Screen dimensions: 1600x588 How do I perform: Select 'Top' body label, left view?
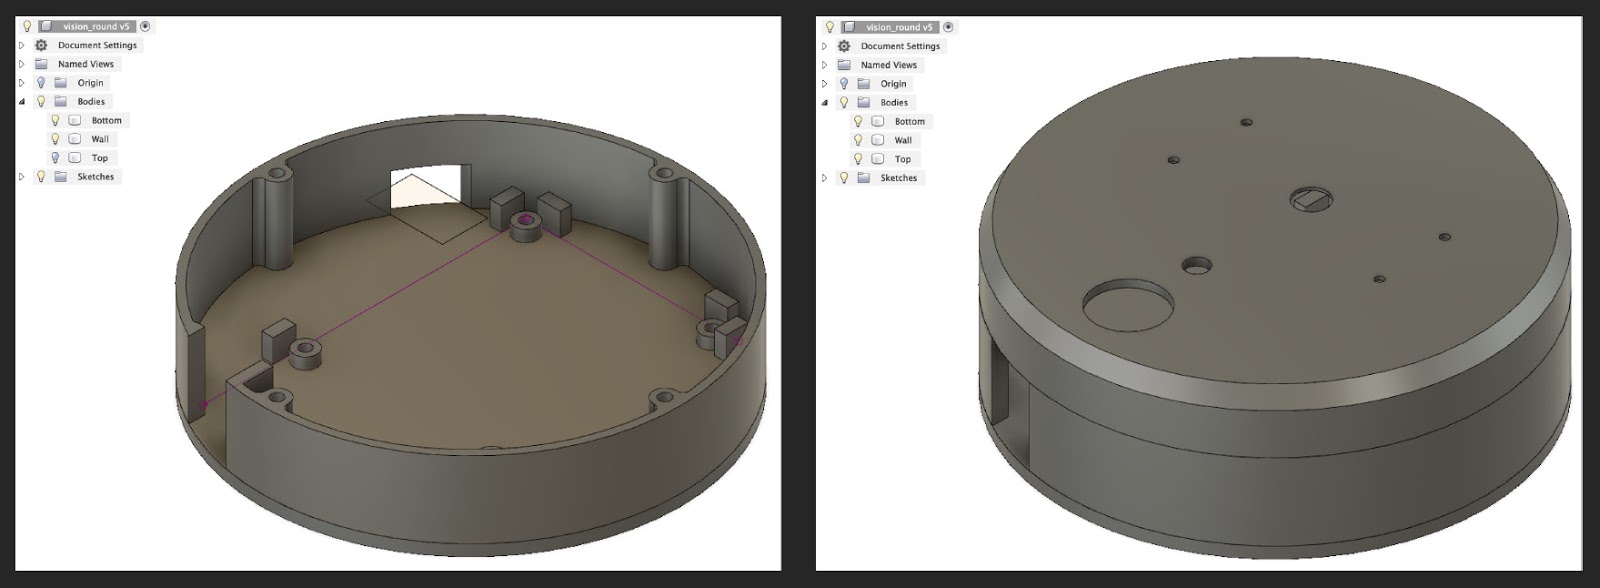pyautogui.click(x=100, y=158)
